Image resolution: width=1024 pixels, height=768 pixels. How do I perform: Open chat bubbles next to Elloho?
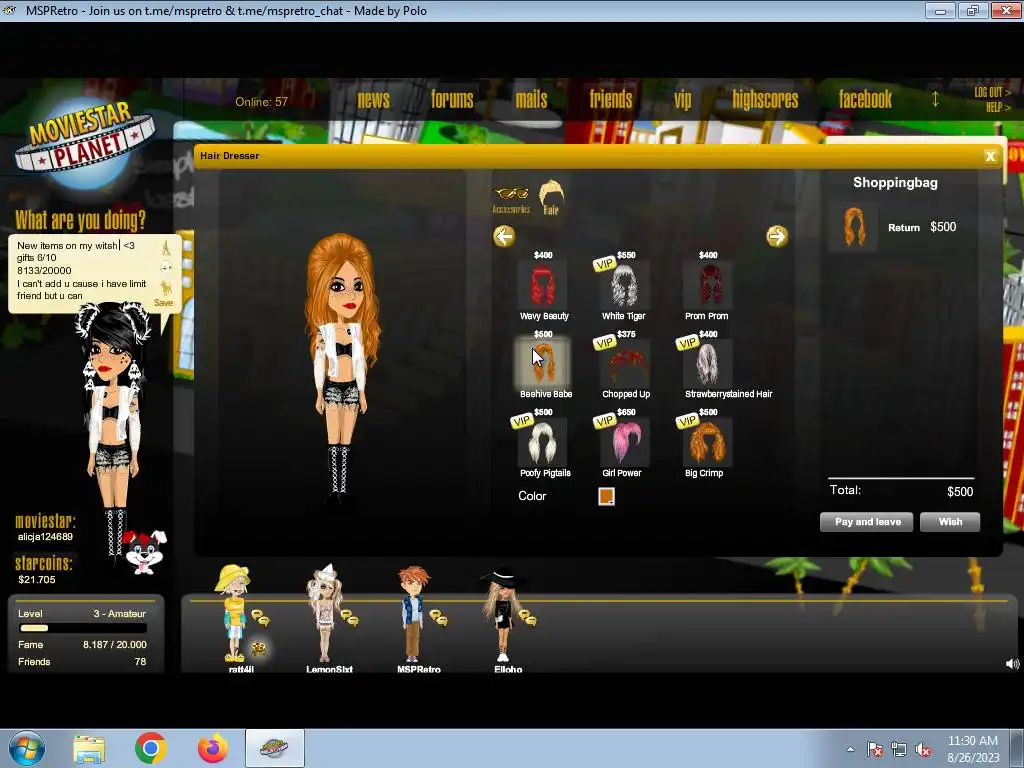527,618
